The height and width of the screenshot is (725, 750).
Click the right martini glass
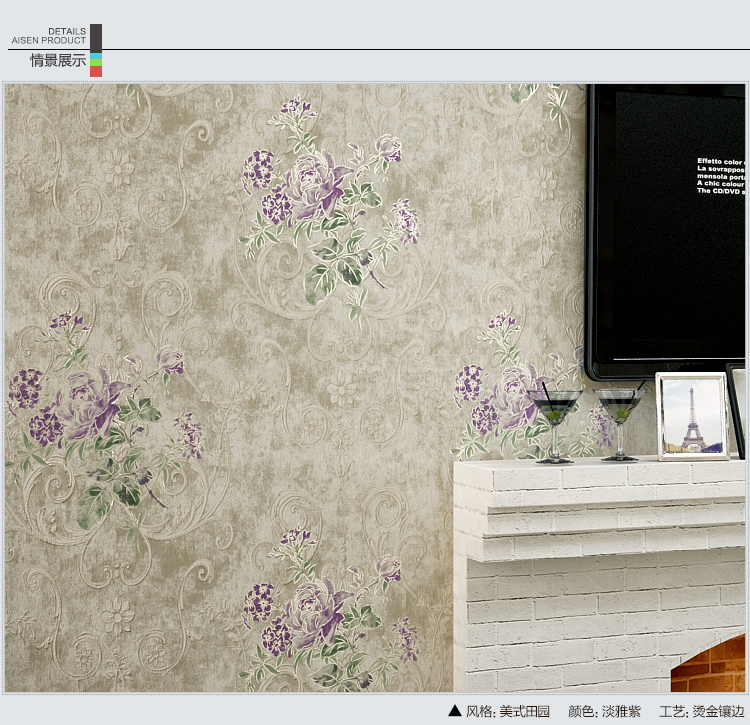click(618, 420)
